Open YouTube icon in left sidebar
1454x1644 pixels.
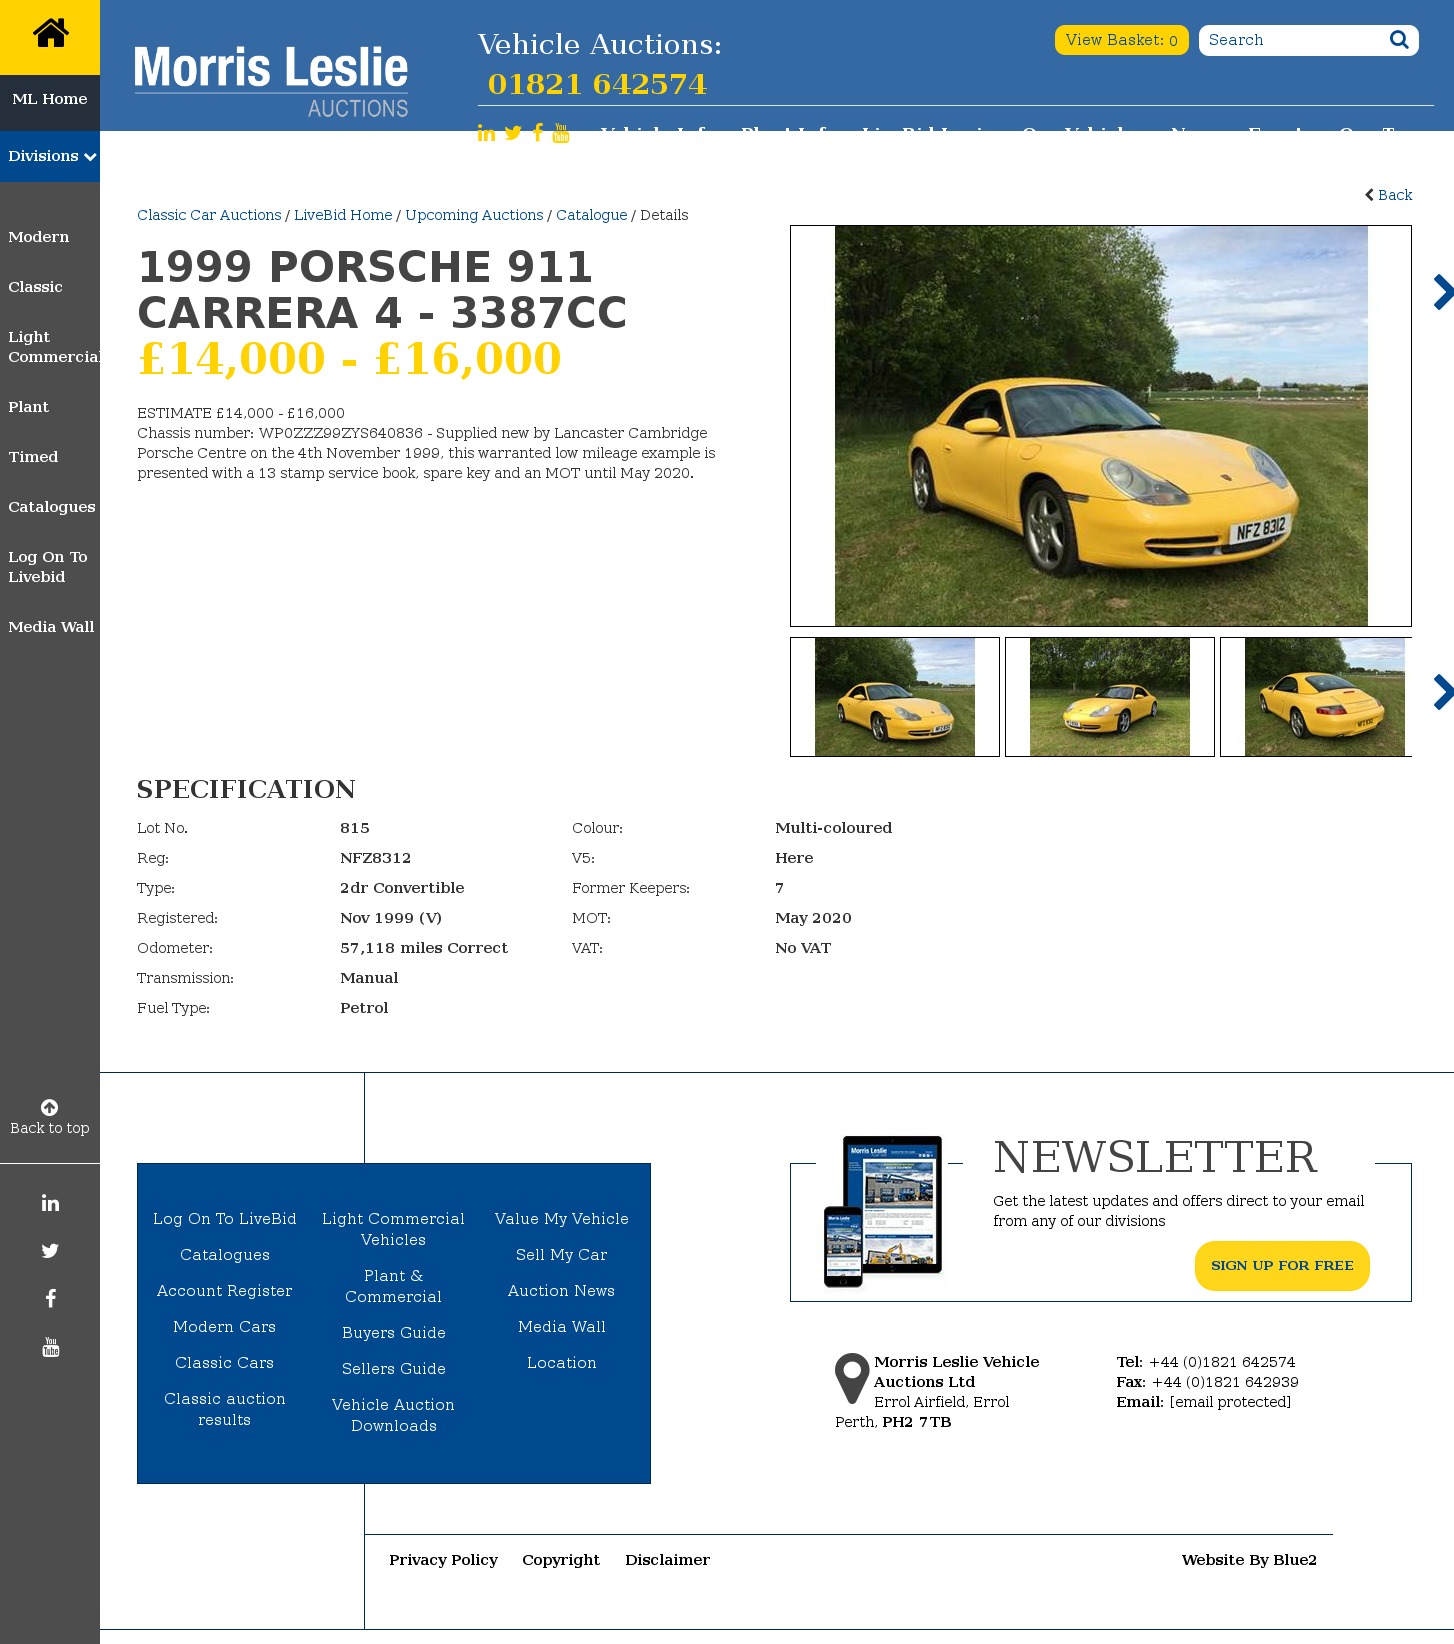pyautogui.click(x=50, y=1347)
